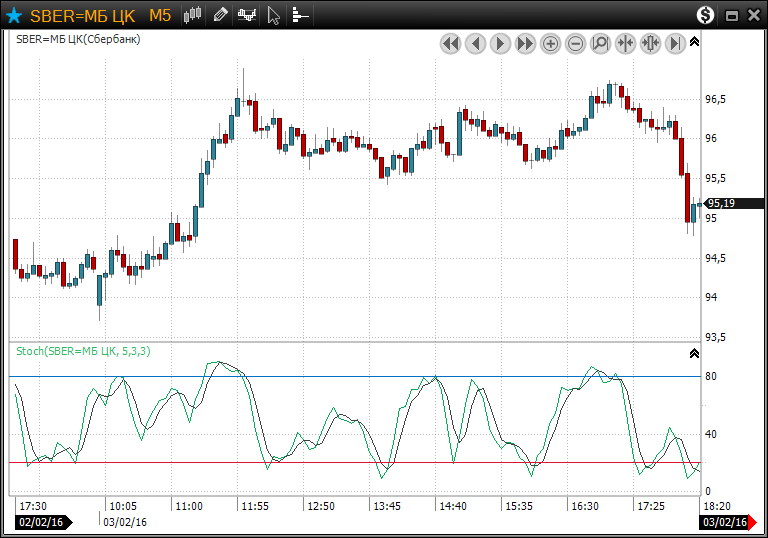Click the dollar sign icon
The height and width of the screenshot is (538, 768).
(x=706, y=15)
